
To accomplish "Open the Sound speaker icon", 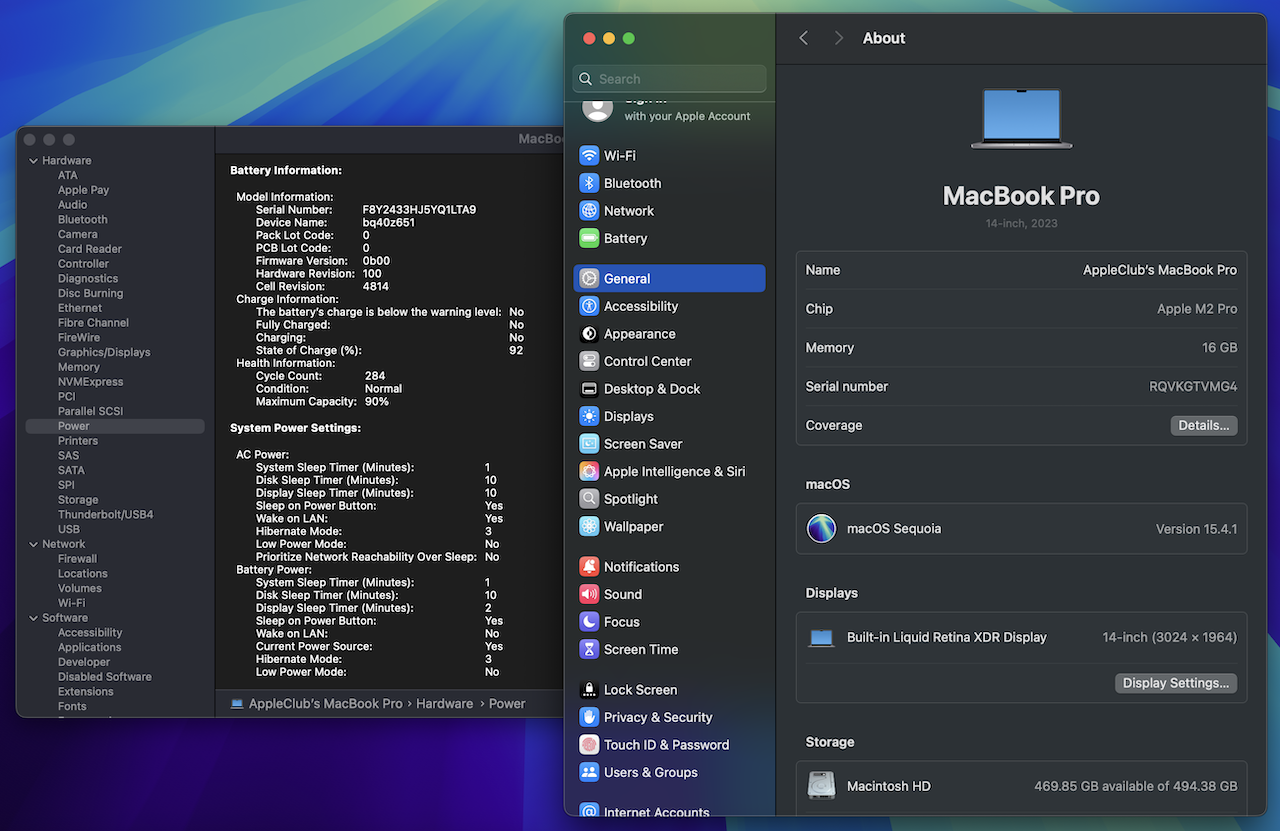I will [589, 594].
